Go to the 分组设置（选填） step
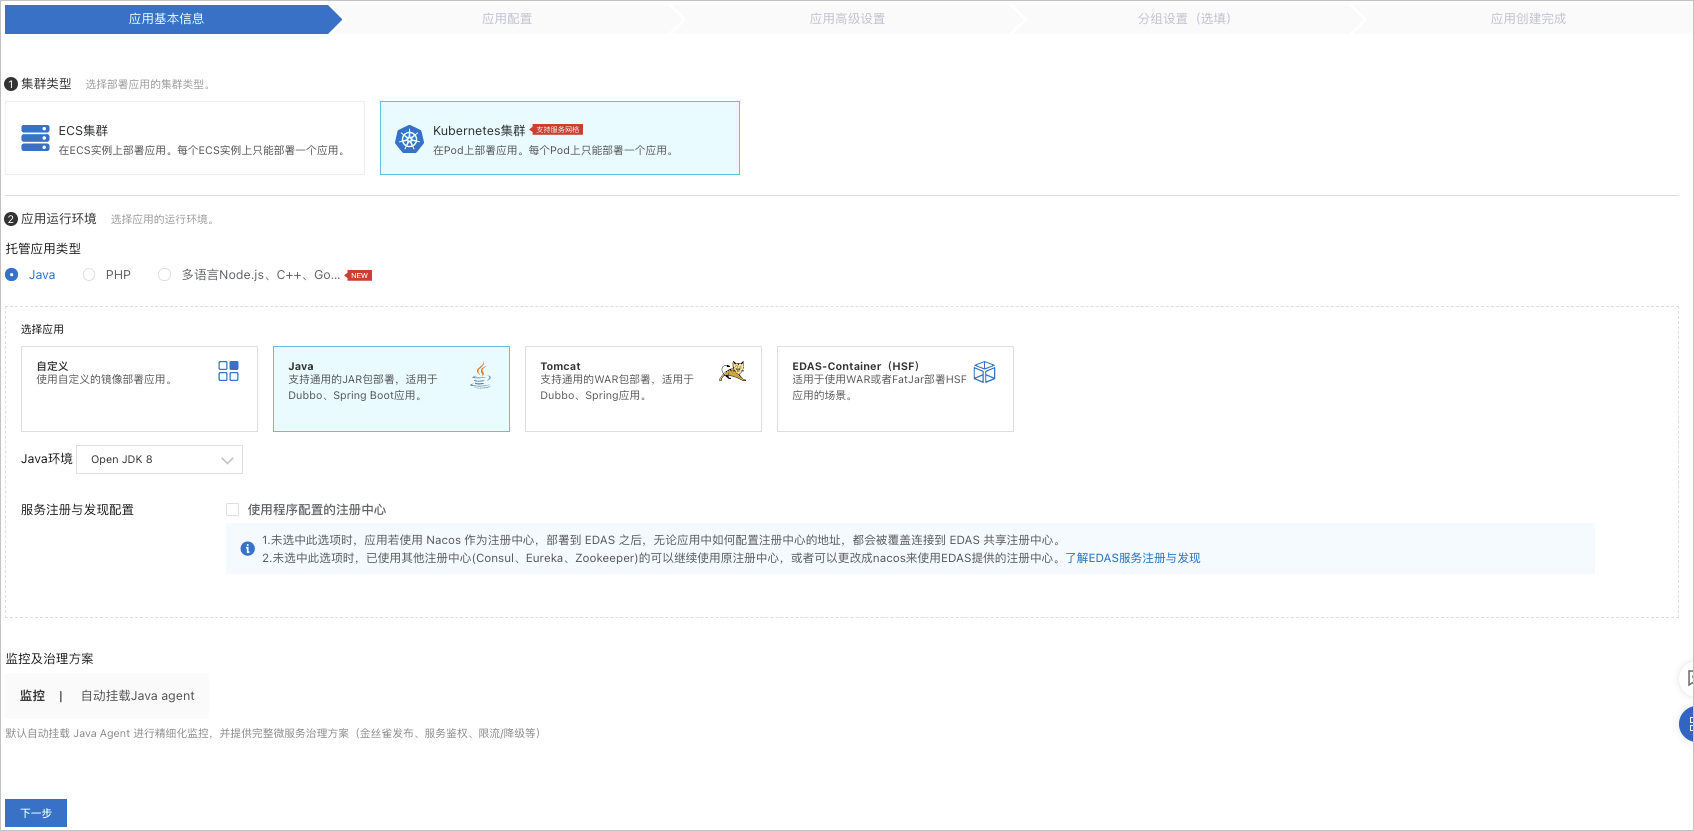This screenshot has height=831, width=1694. tap(1187, 19)
